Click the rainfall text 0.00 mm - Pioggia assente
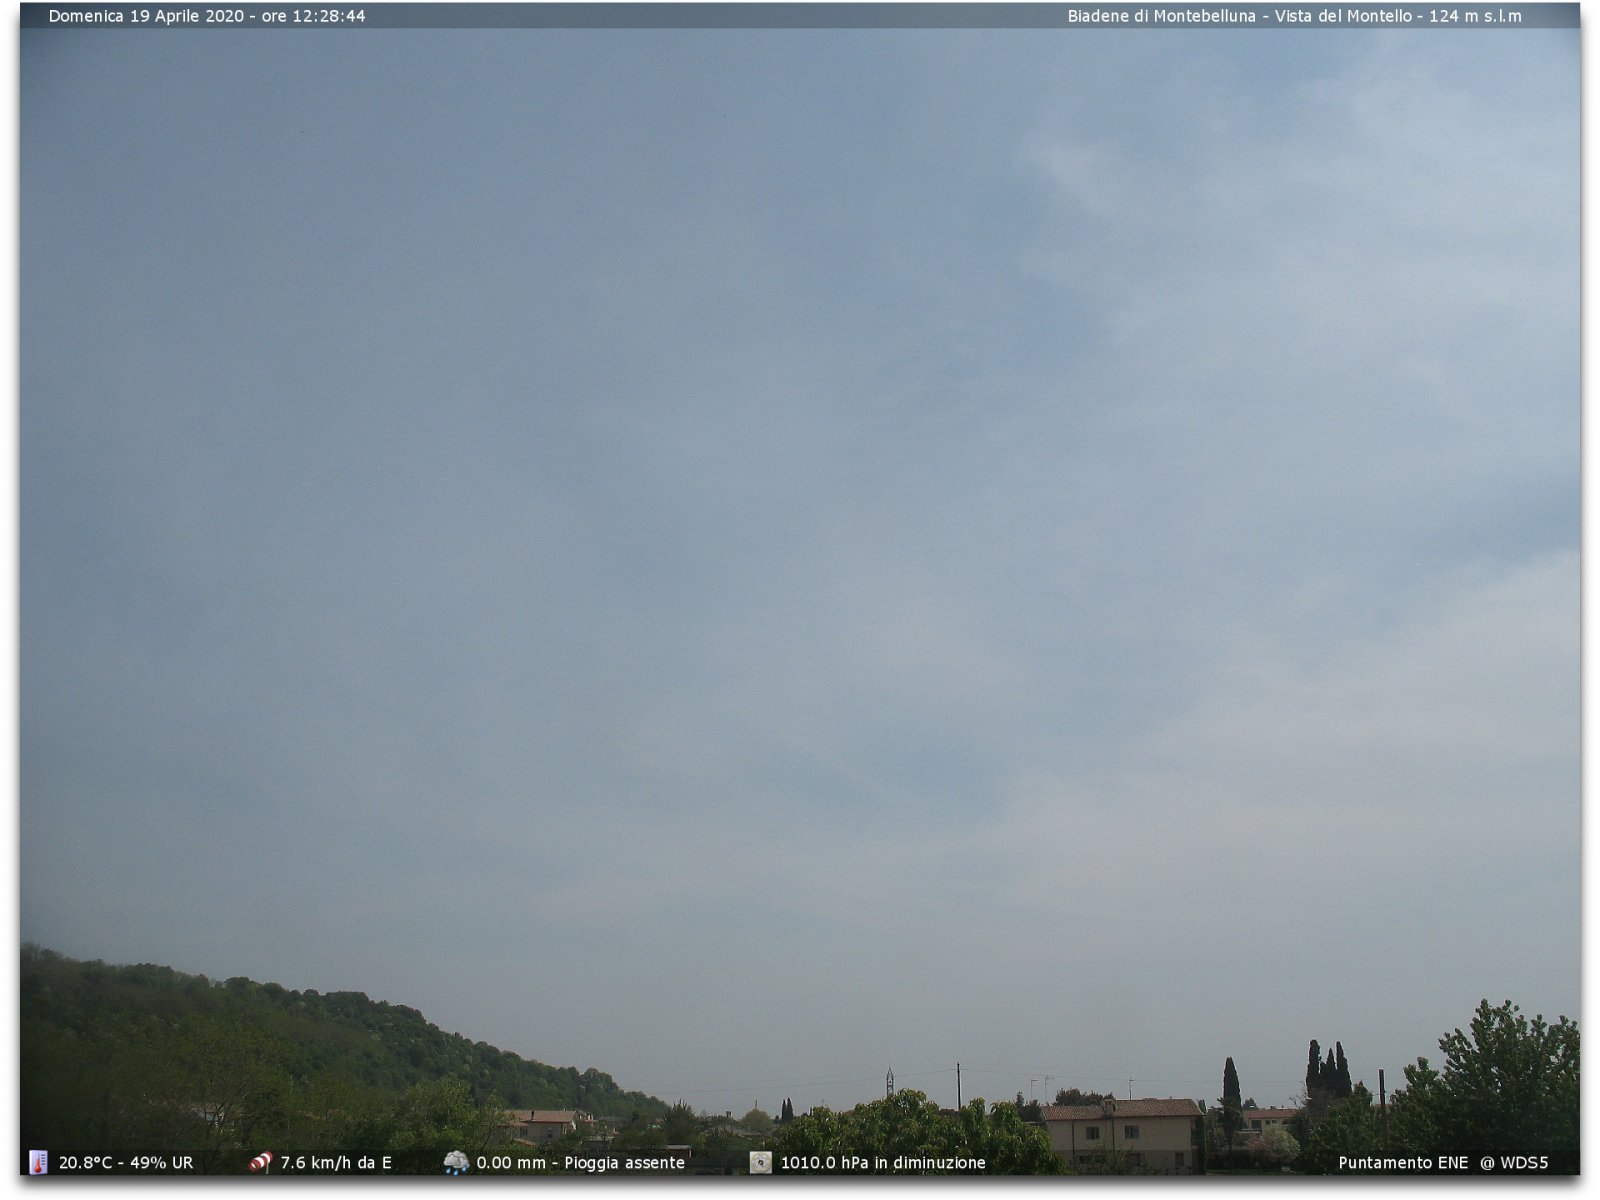The height and width of the screenshot is (1200, 1600). [580, 1163]
